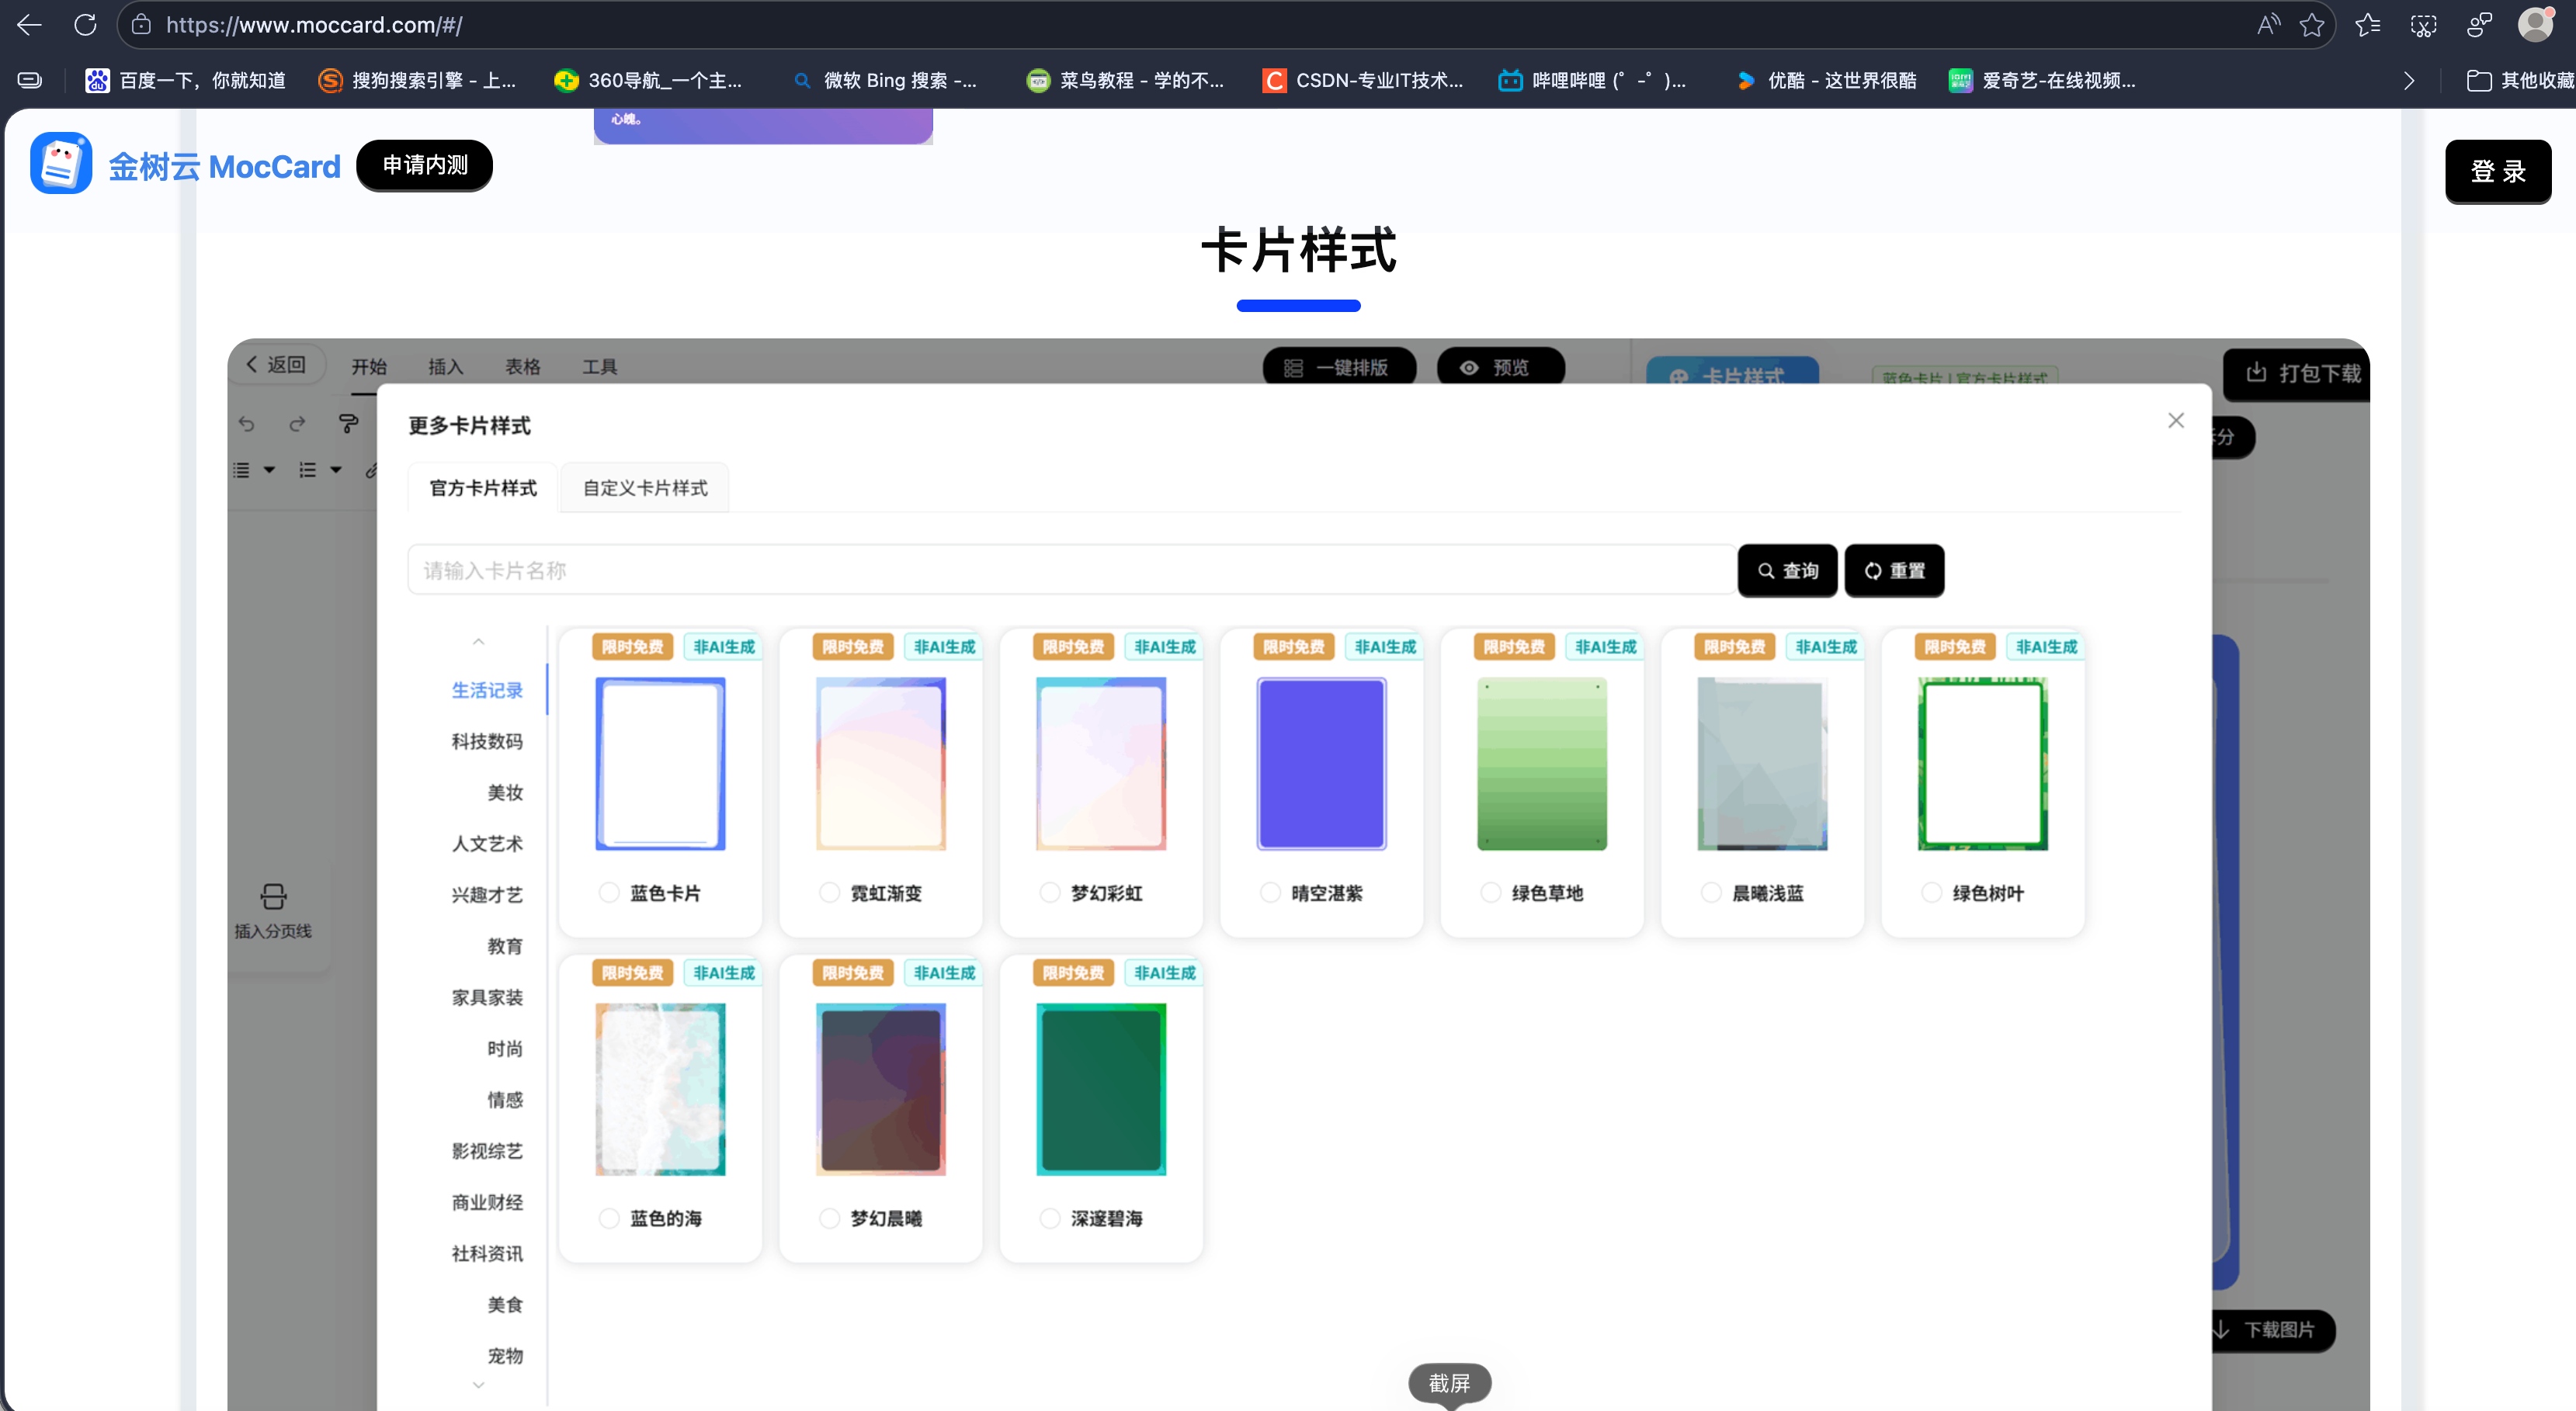The height and width of the screenshot is (1411, 2576).
Task: Choose the 深邃碧海 radio option
Action: (x=1050, y=1218)
